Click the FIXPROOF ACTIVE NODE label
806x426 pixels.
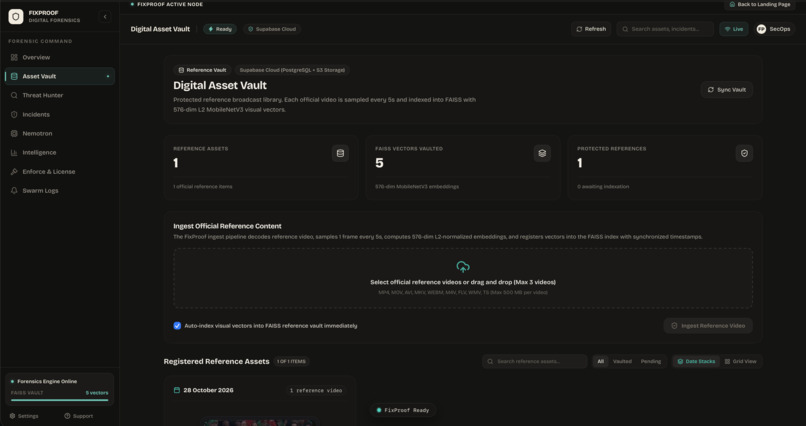[170, 4]
